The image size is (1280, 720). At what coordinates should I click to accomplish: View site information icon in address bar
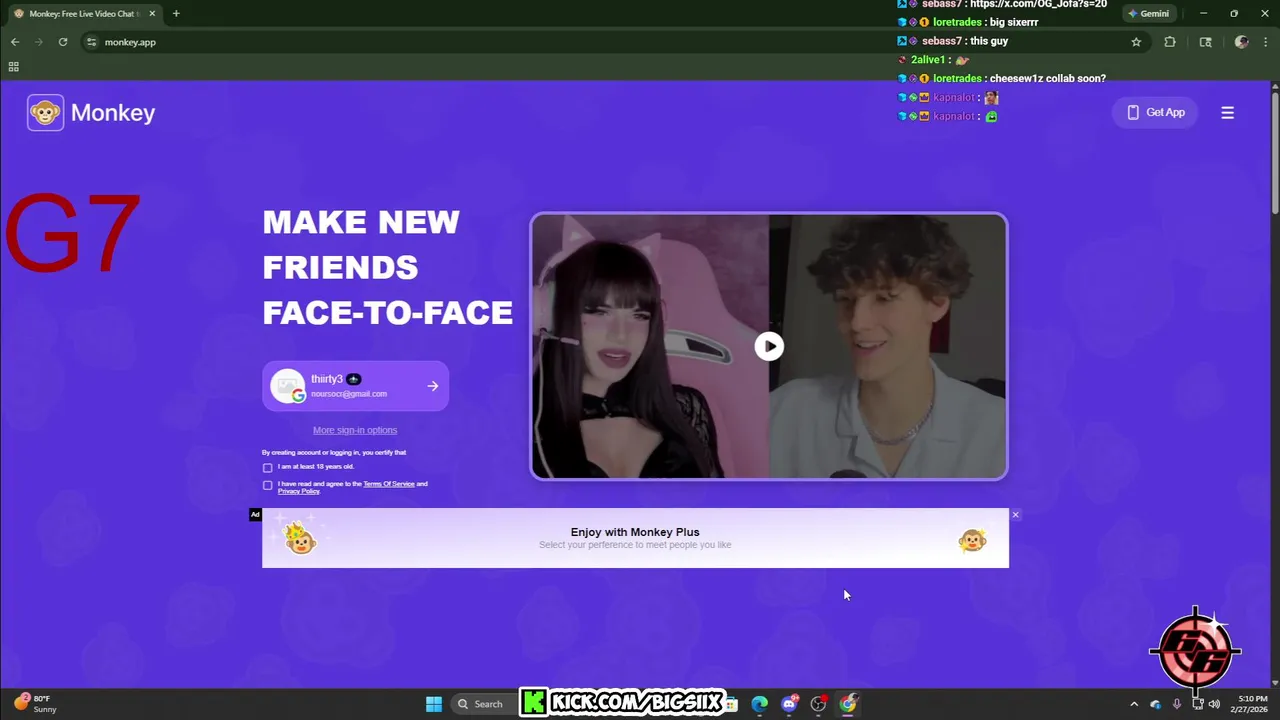pyautogui.click(x=91, y=42)
